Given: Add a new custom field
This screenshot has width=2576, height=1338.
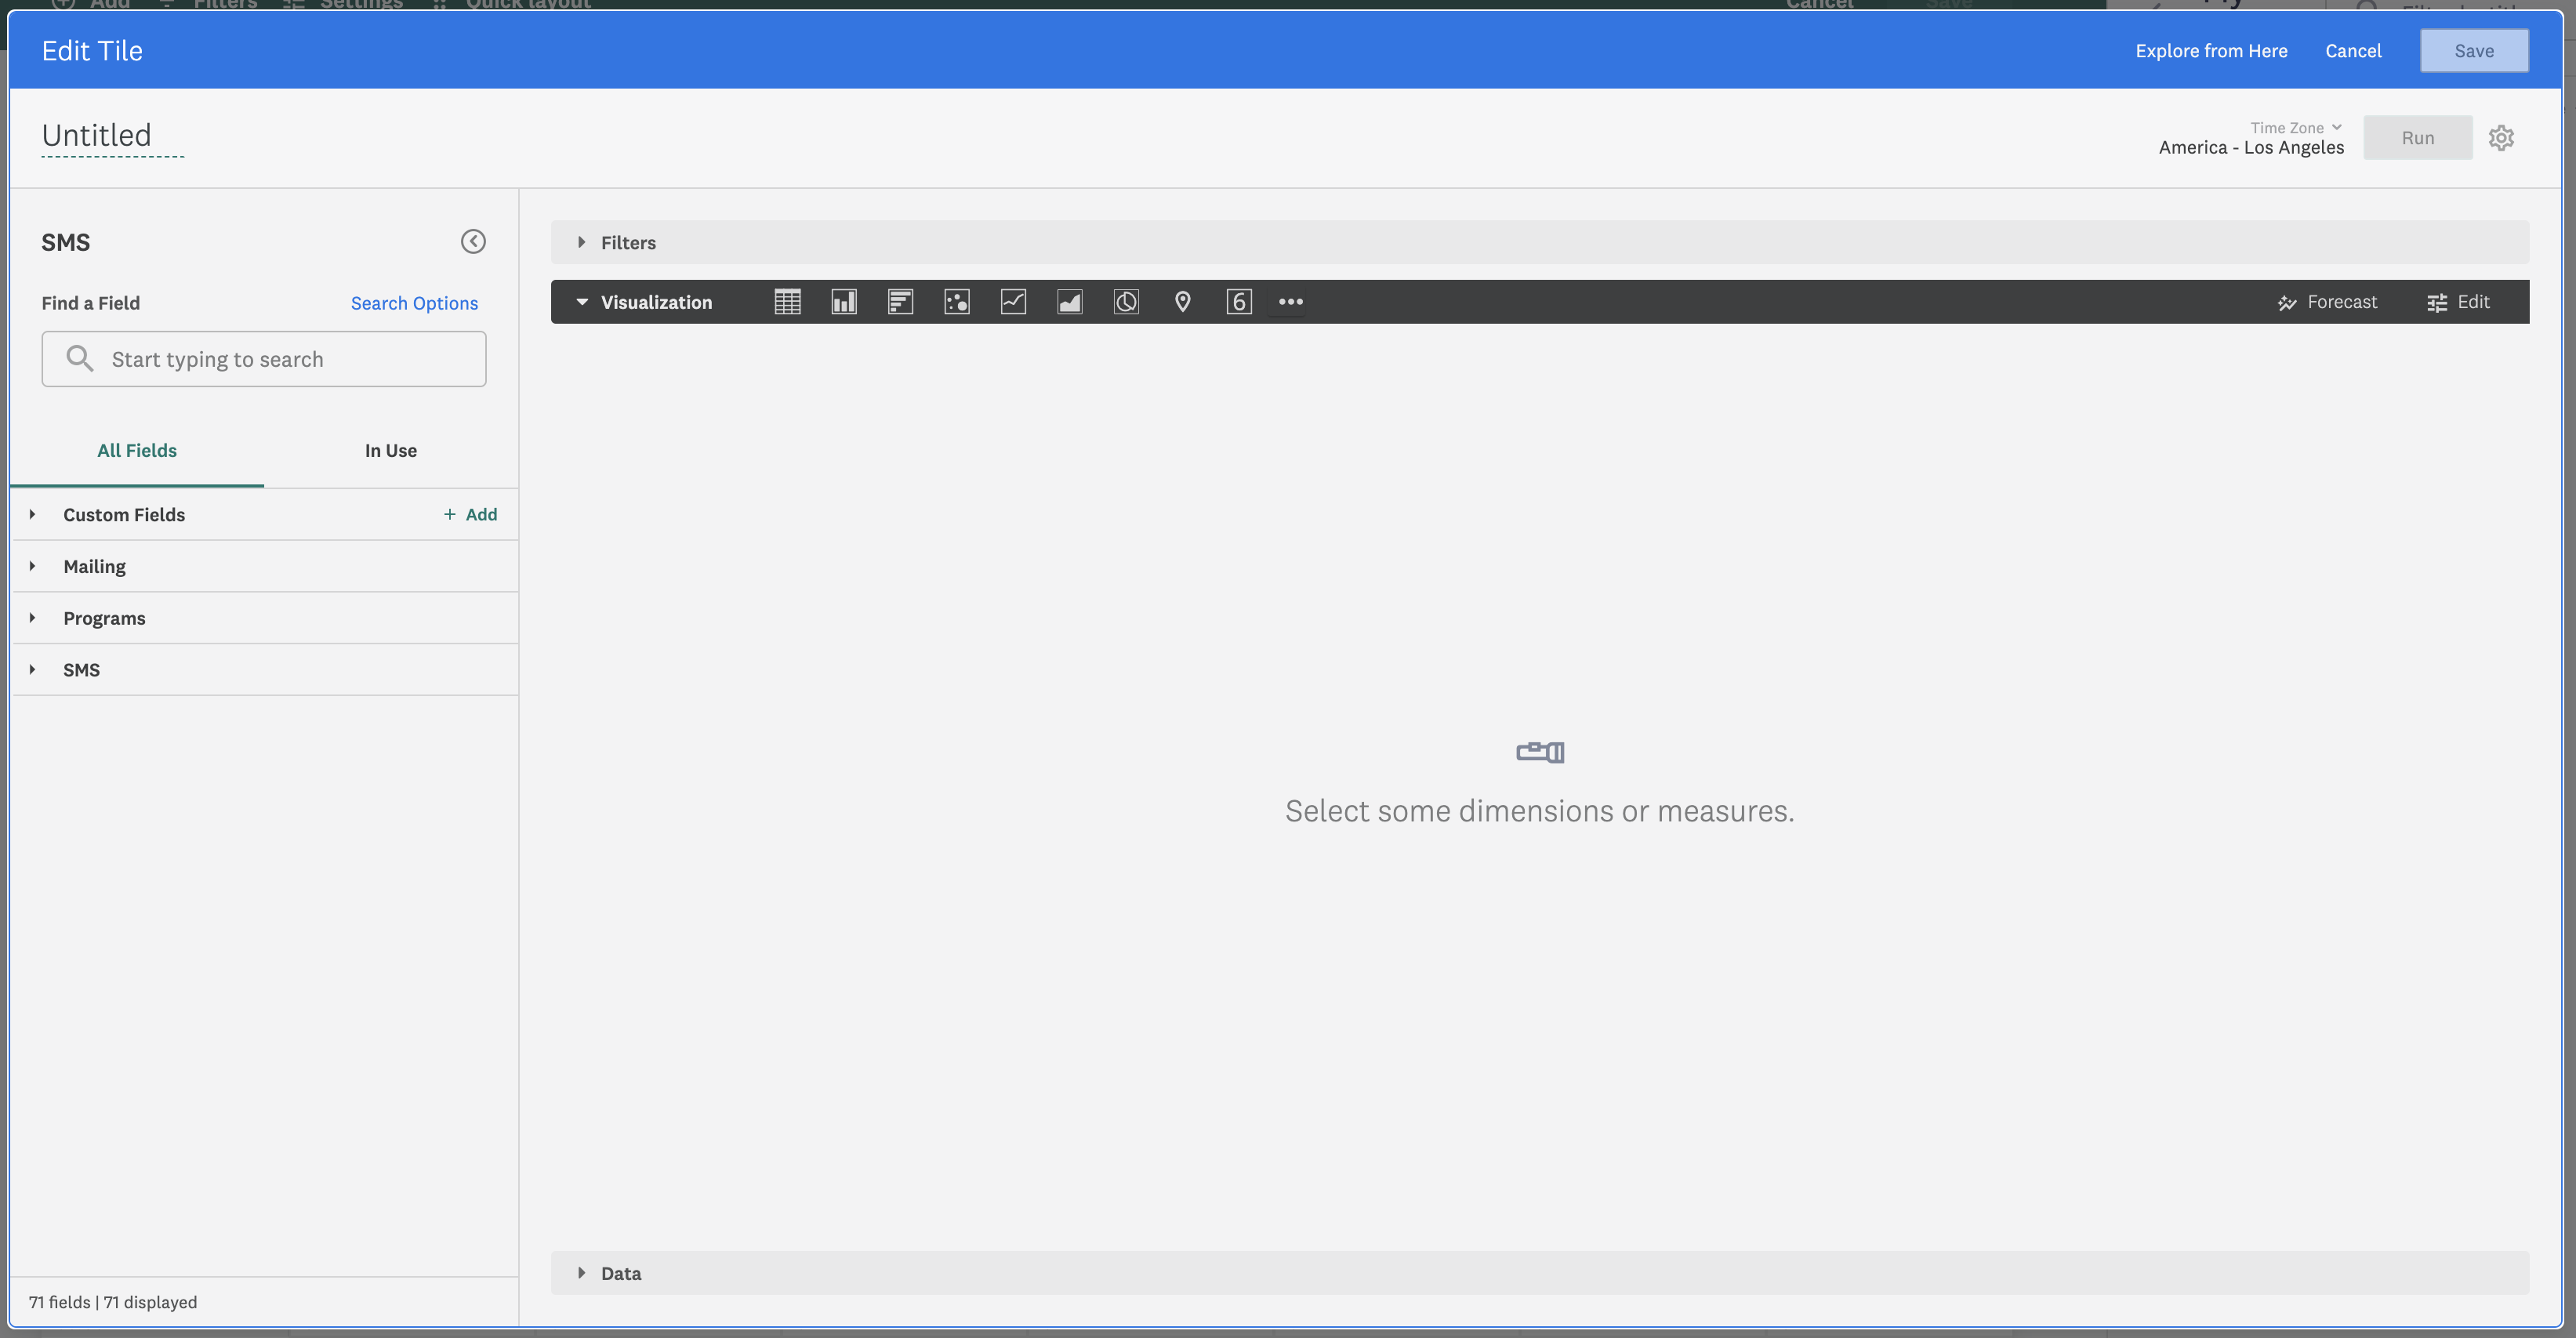Looking at the screenshot, I should click(x=469, y=514).
